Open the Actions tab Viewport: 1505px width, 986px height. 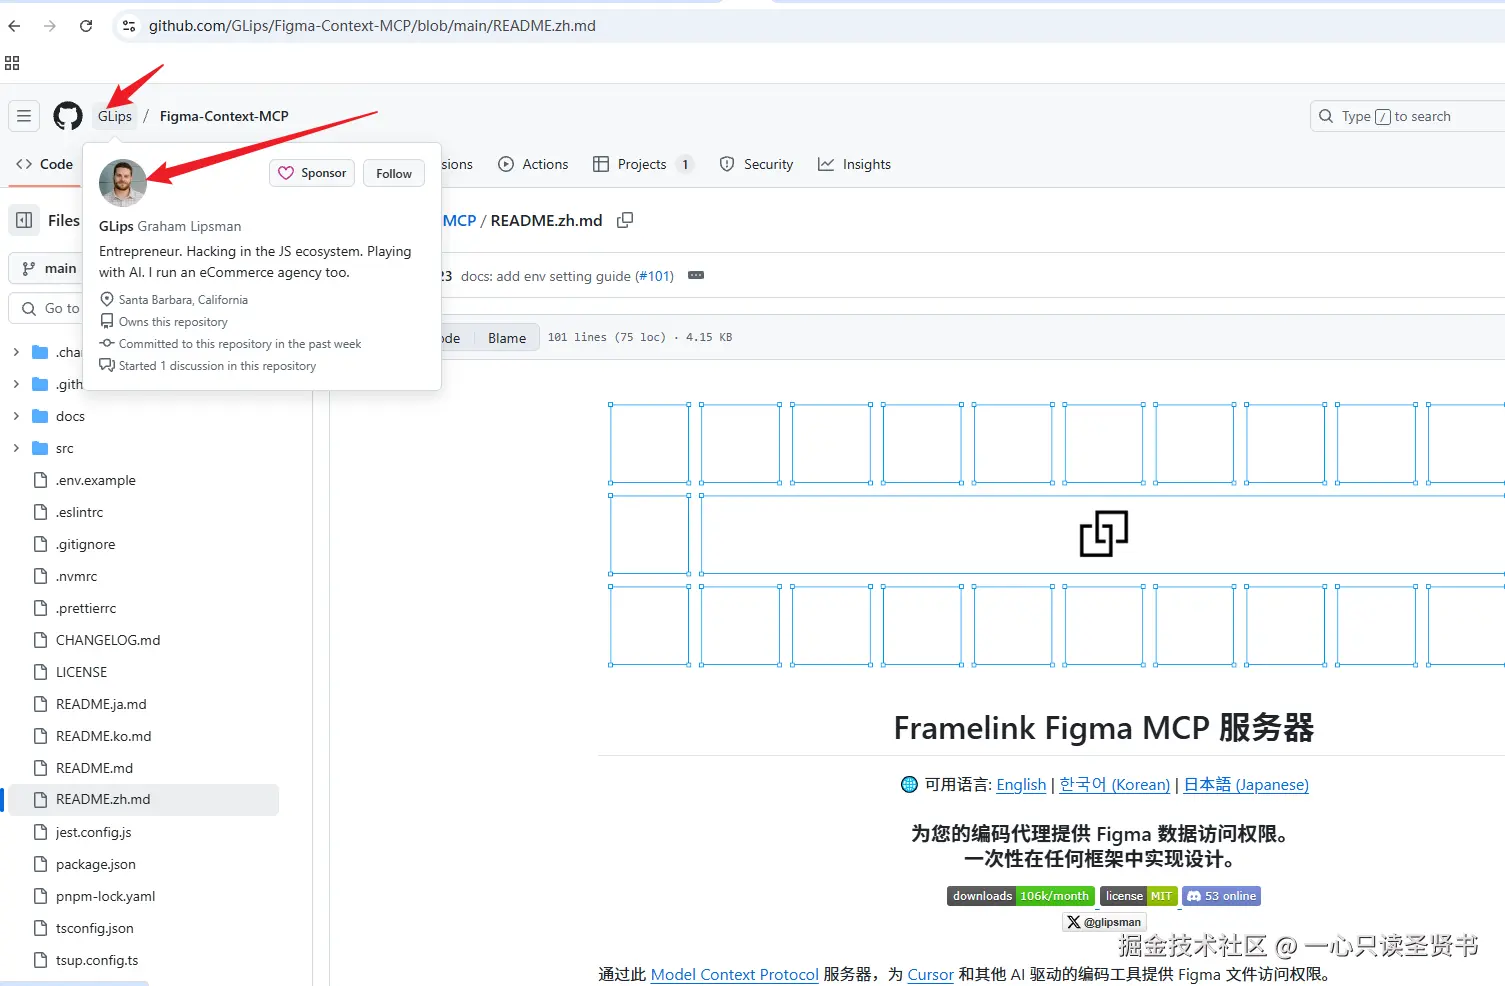click(x=534, y=164)
